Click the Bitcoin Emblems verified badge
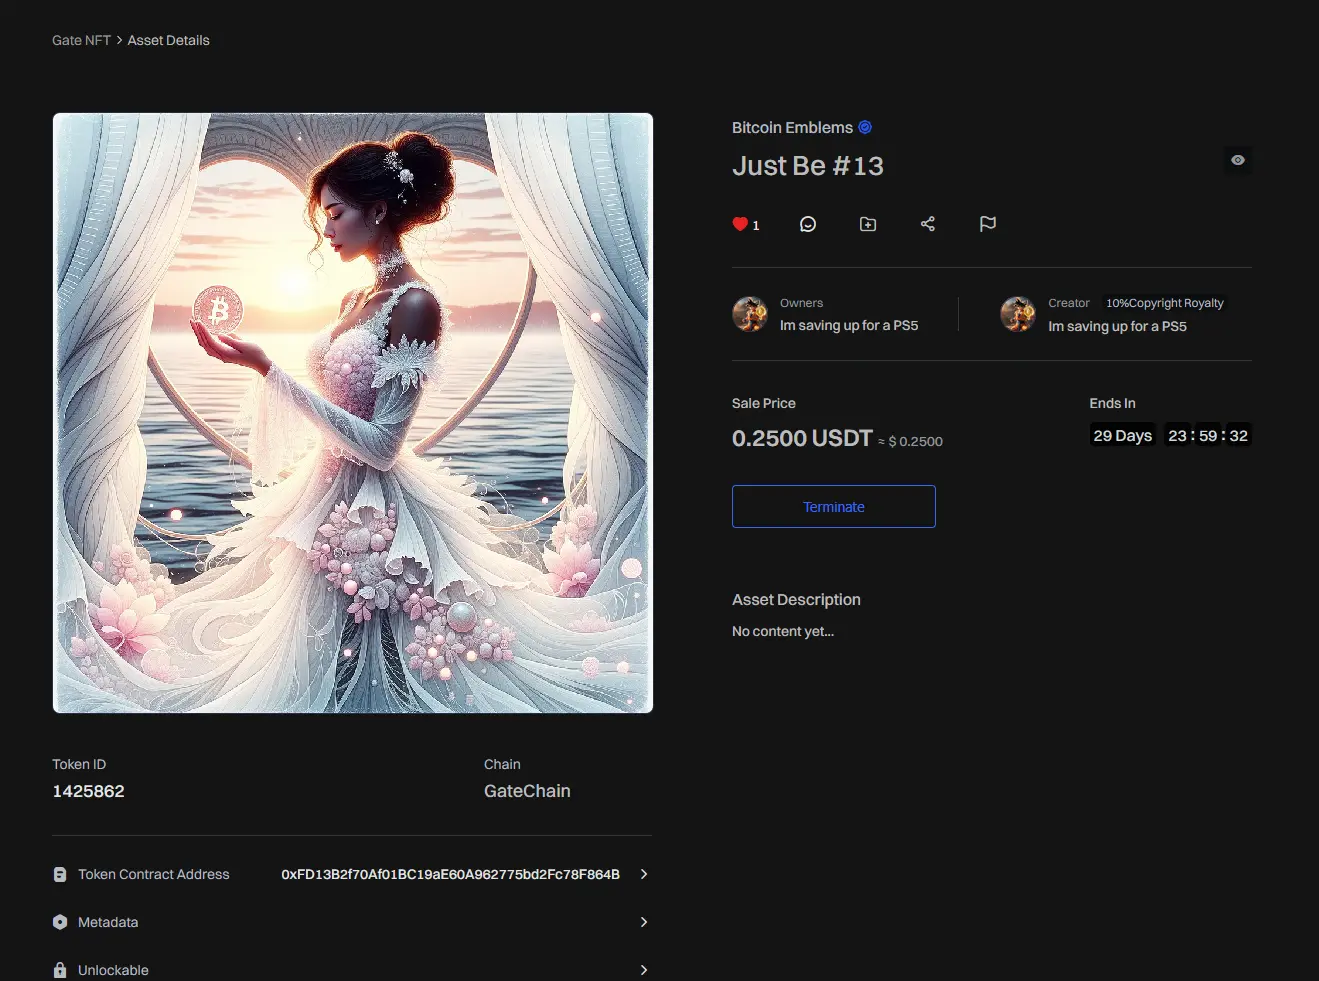1319x981 pixels. click(x=865, y=127)
